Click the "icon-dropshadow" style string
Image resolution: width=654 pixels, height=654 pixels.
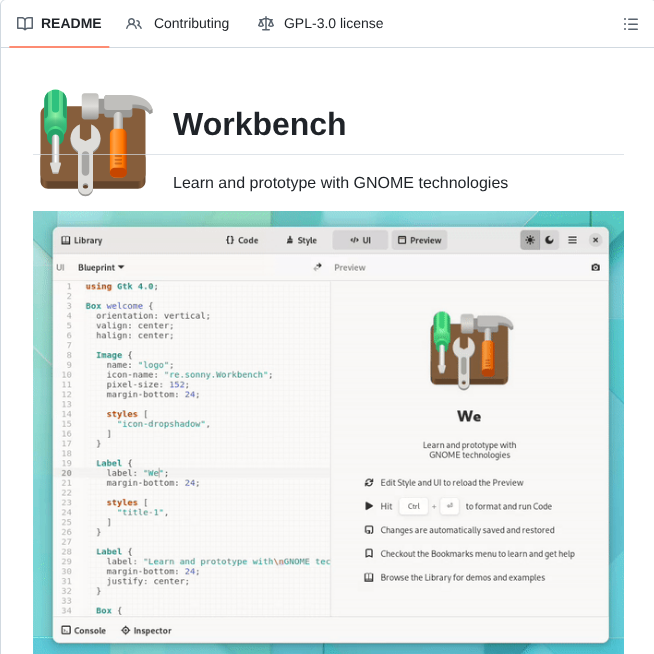161,424
